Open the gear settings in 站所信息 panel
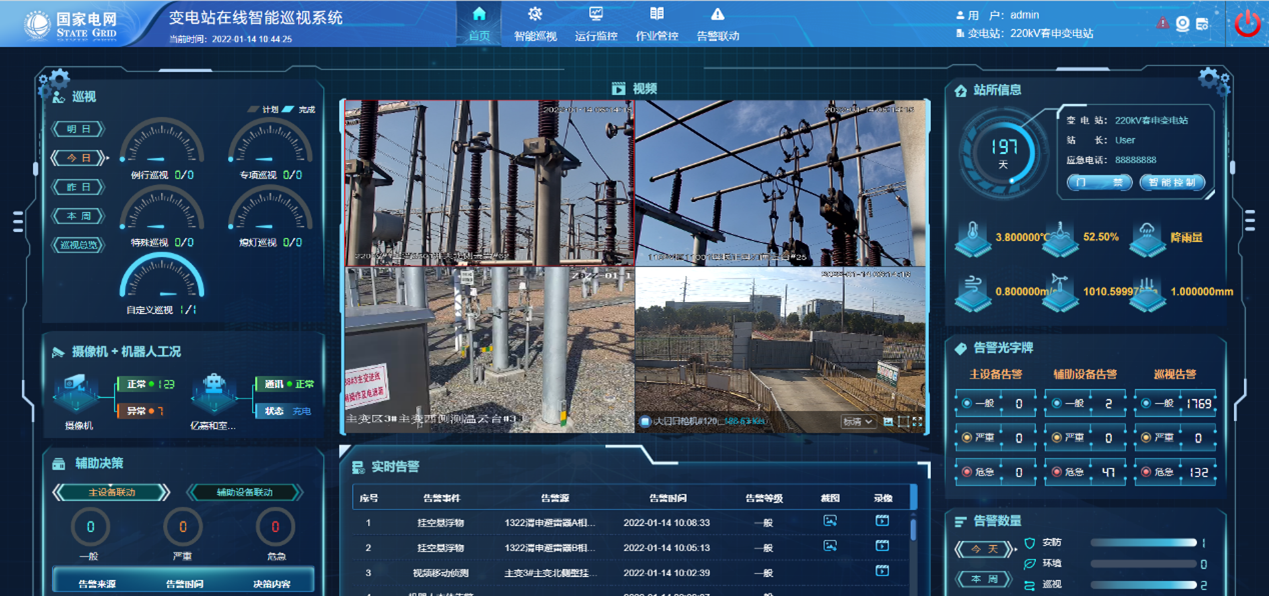The image size is (1269, 596). [x=1212, y=80]
